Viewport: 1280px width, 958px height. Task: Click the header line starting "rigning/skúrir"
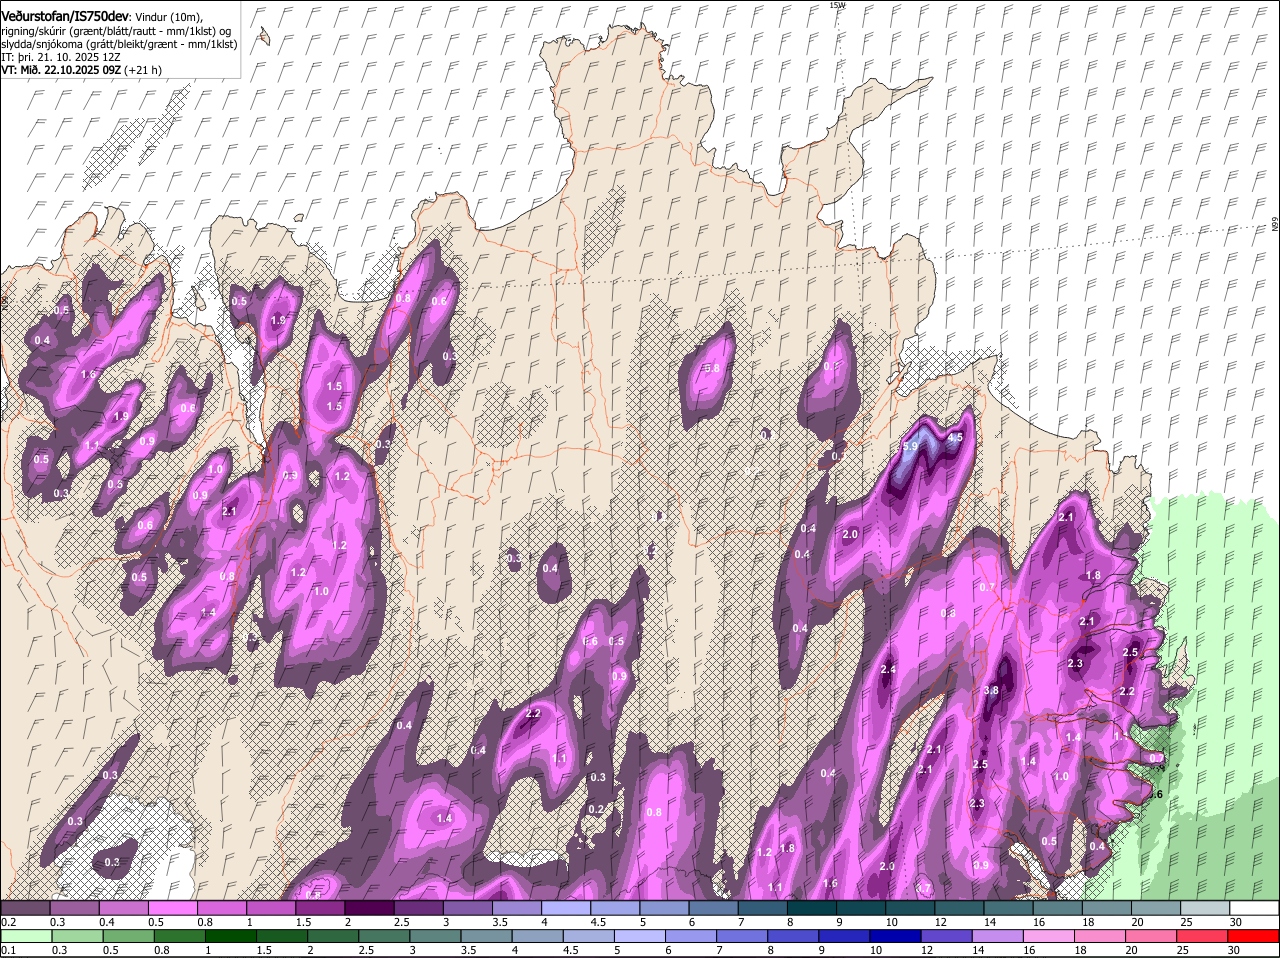[x=117, y=30]
